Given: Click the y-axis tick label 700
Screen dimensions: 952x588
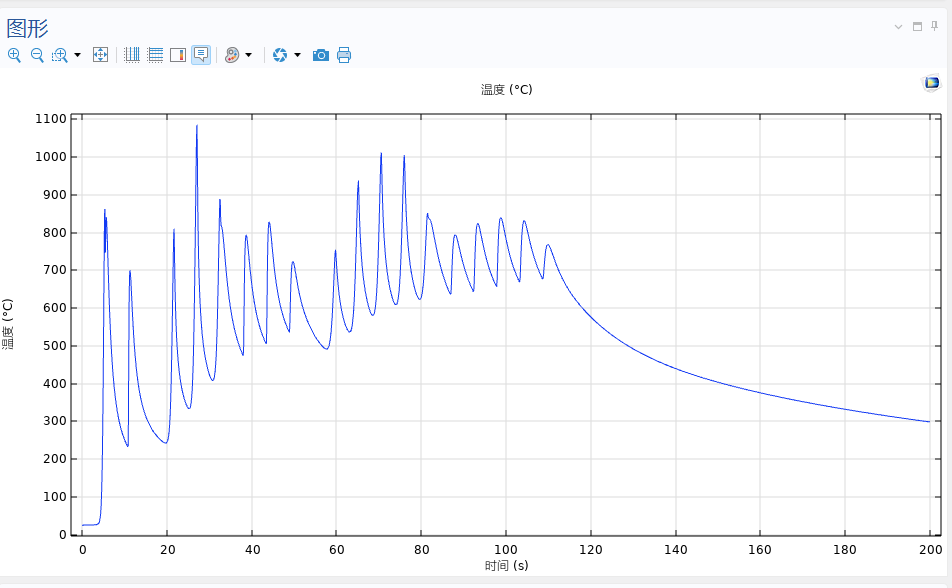Looking at the screenshot, I should 55,270.
